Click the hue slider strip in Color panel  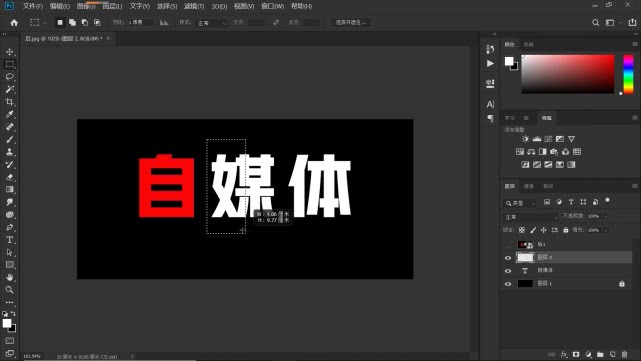tap(628, 74)
